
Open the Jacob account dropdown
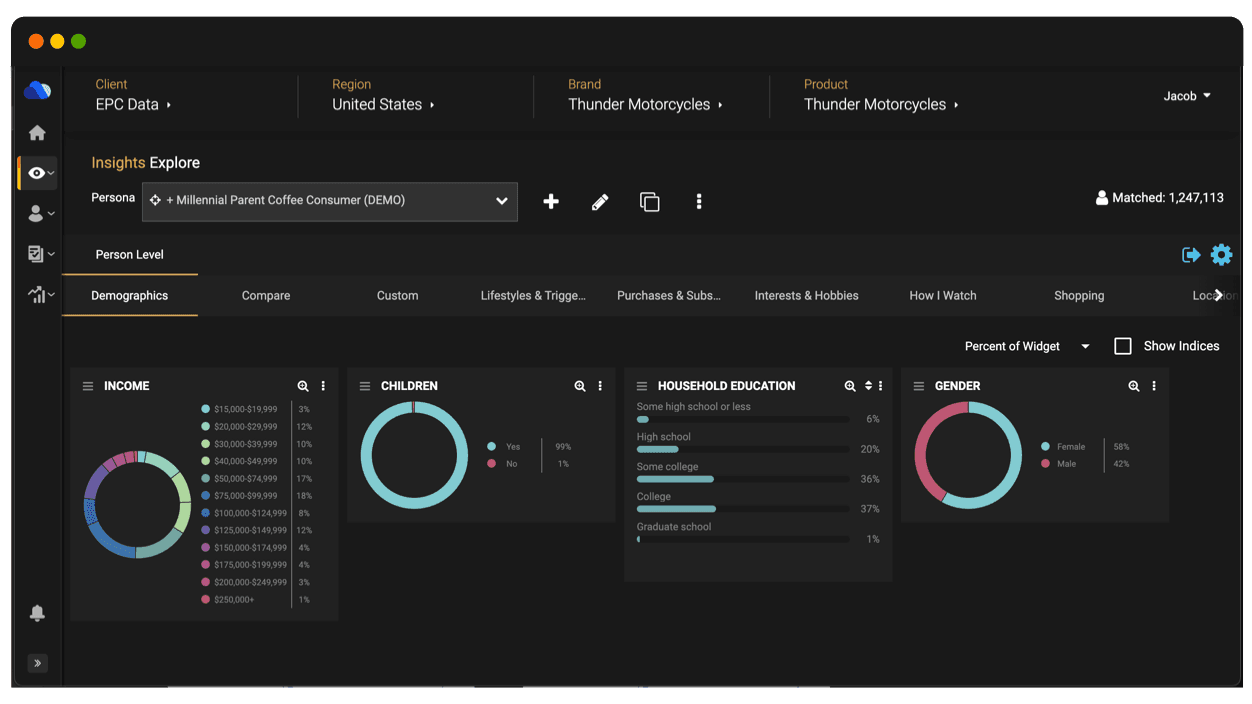click(1187, 96)
